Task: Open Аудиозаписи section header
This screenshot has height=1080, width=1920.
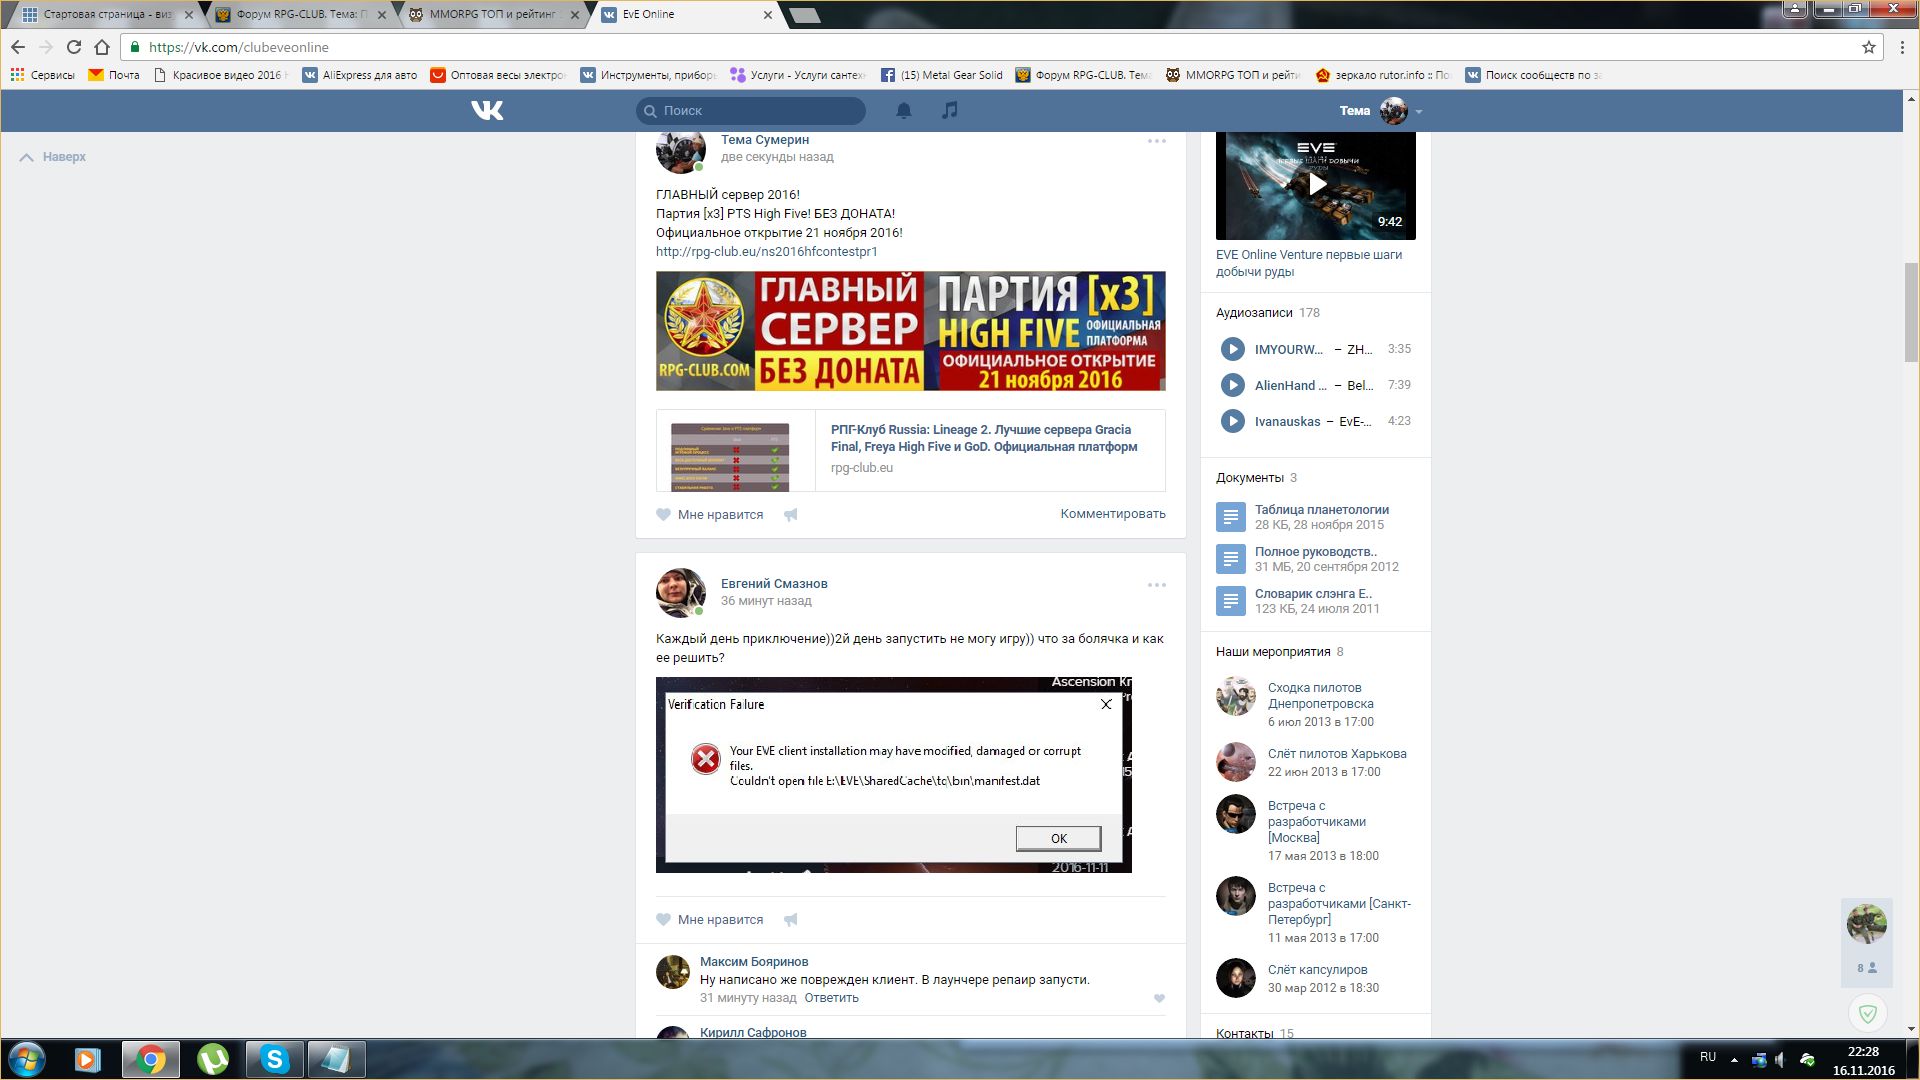Action: 1254,312
